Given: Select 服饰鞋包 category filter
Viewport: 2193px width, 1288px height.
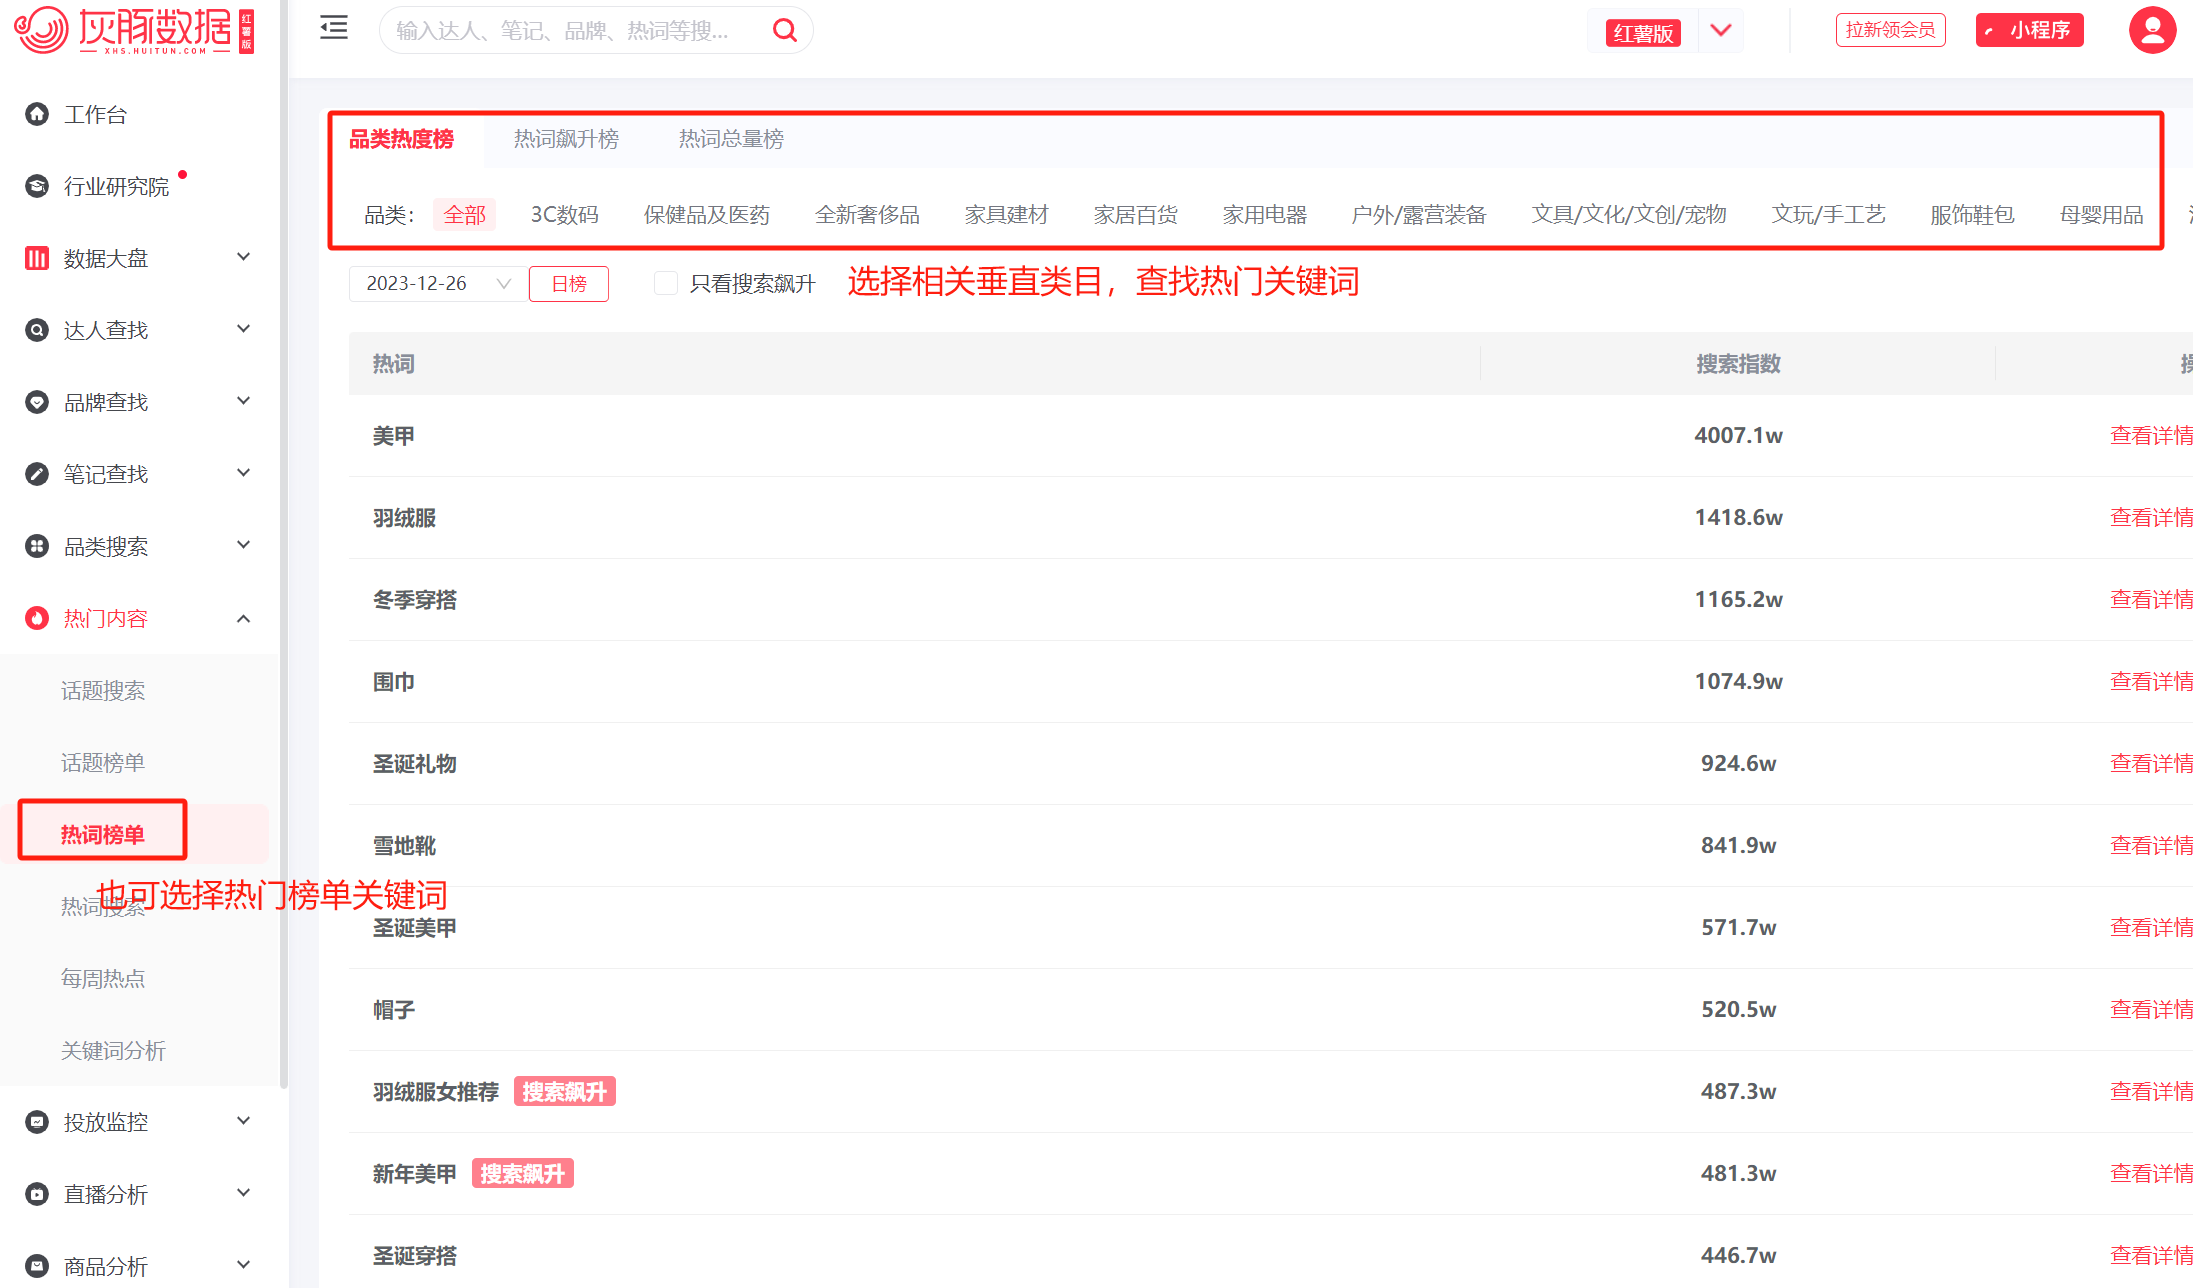Looking at the screenshot, I should (x=1973, y=215).
